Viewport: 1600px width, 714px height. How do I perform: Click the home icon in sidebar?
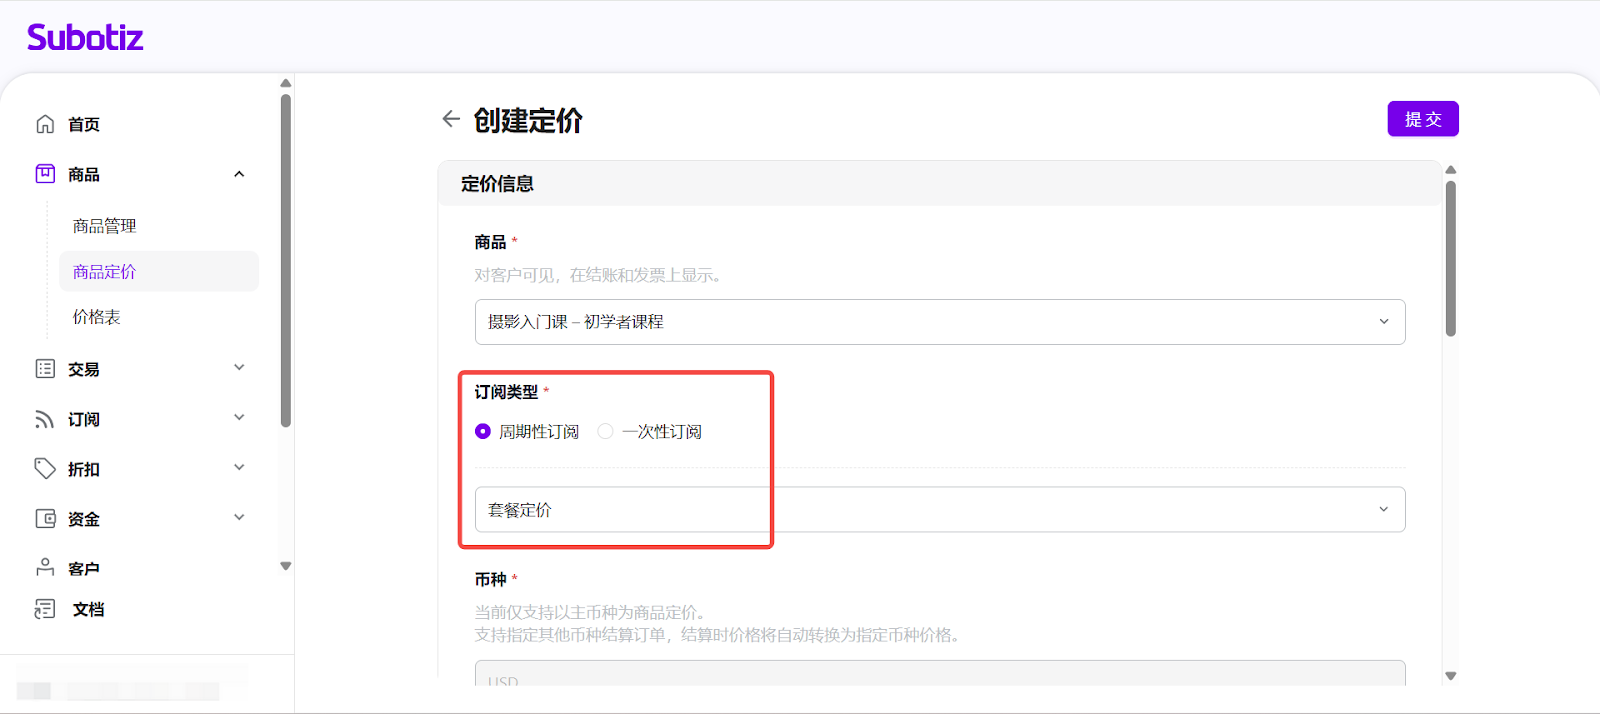(x=45, y=124)
